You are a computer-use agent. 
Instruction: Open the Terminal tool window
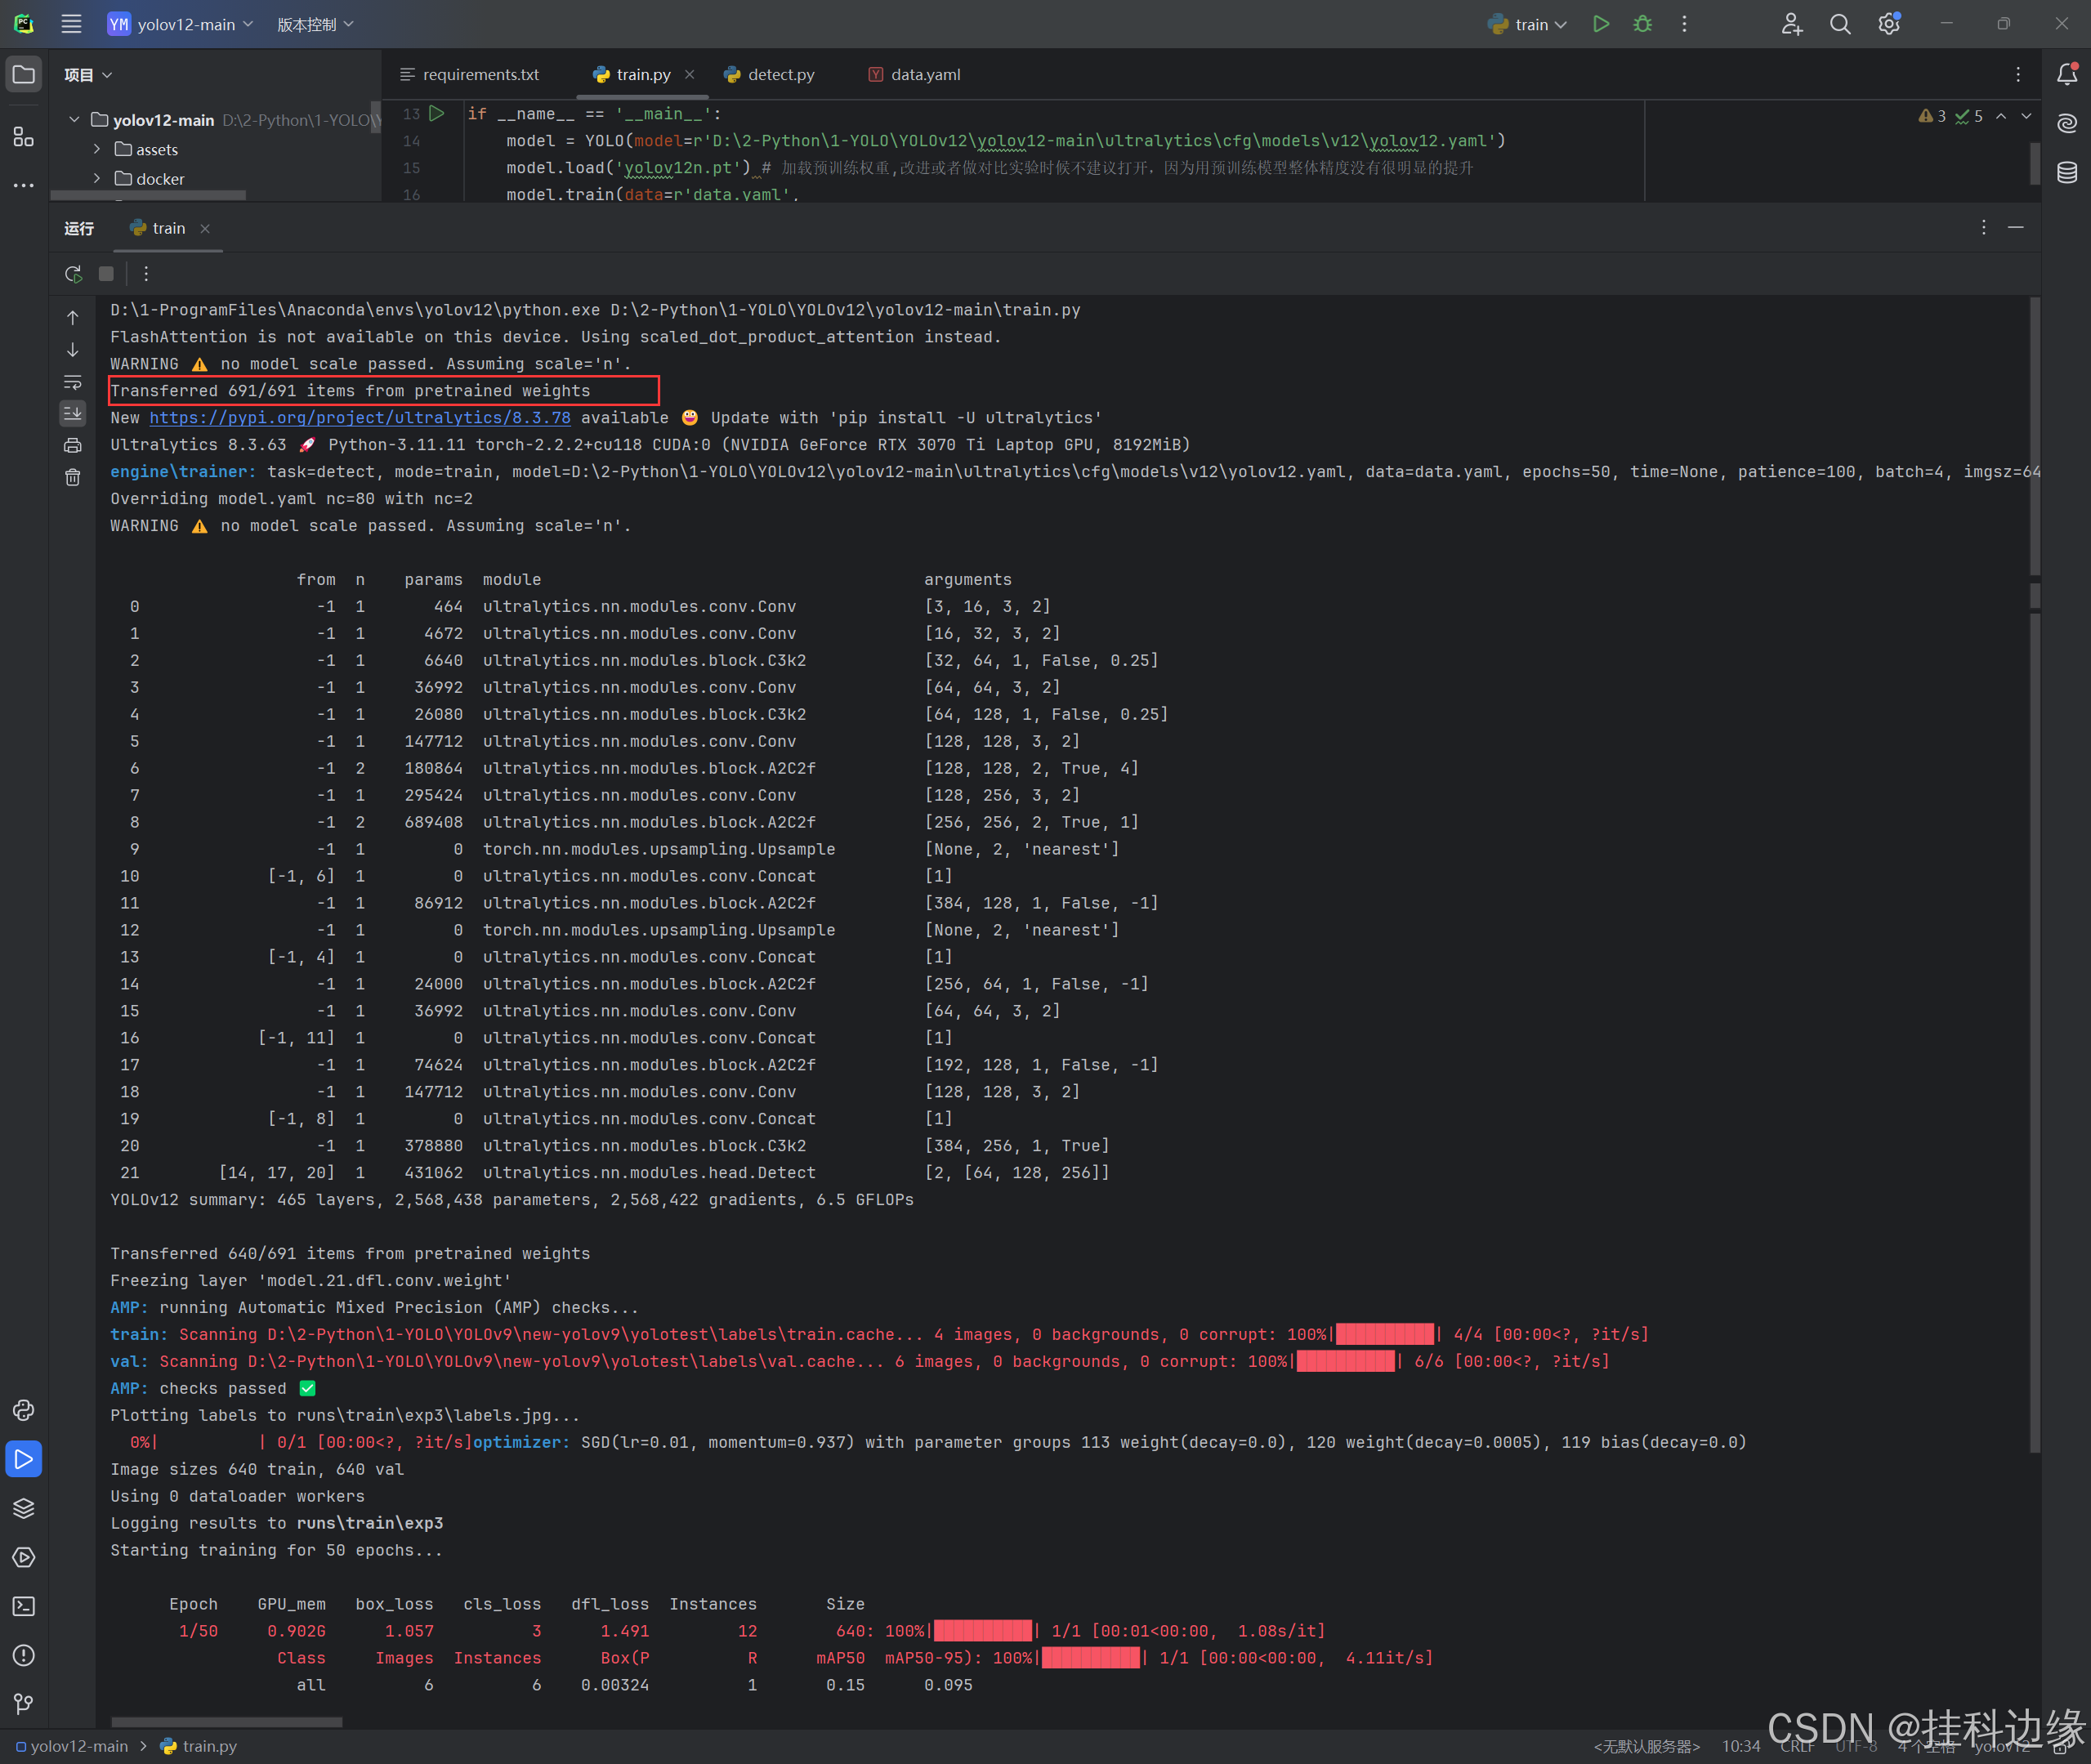point(24,1606)
